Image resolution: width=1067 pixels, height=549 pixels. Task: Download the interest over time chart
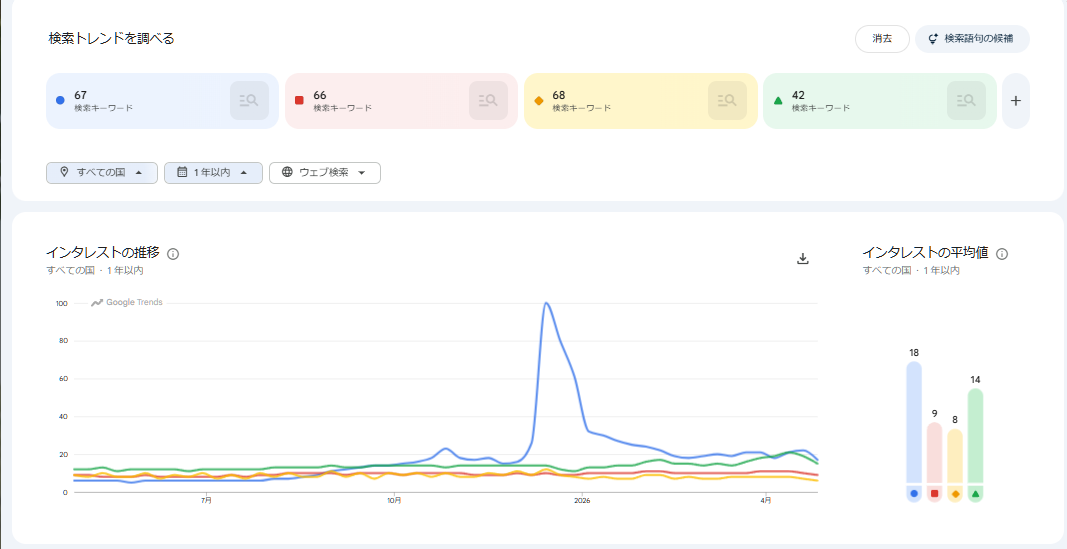802,258
